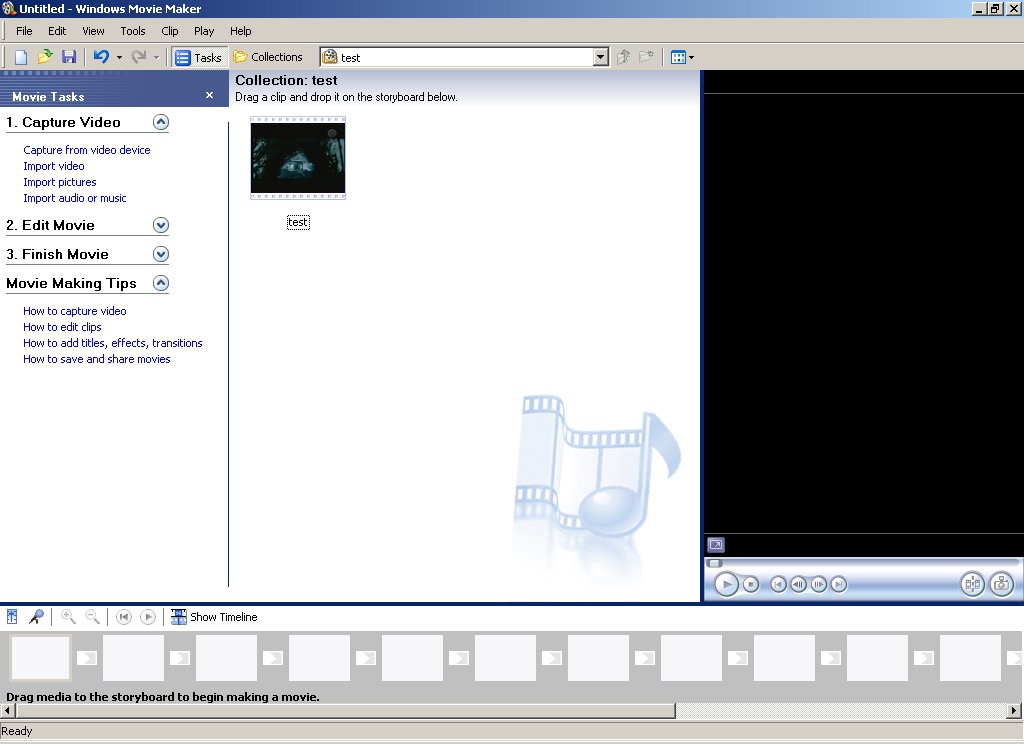Viewport: 1024px width, 744px height.
Task: Step to next frame in preview
Action: (819, 584)
